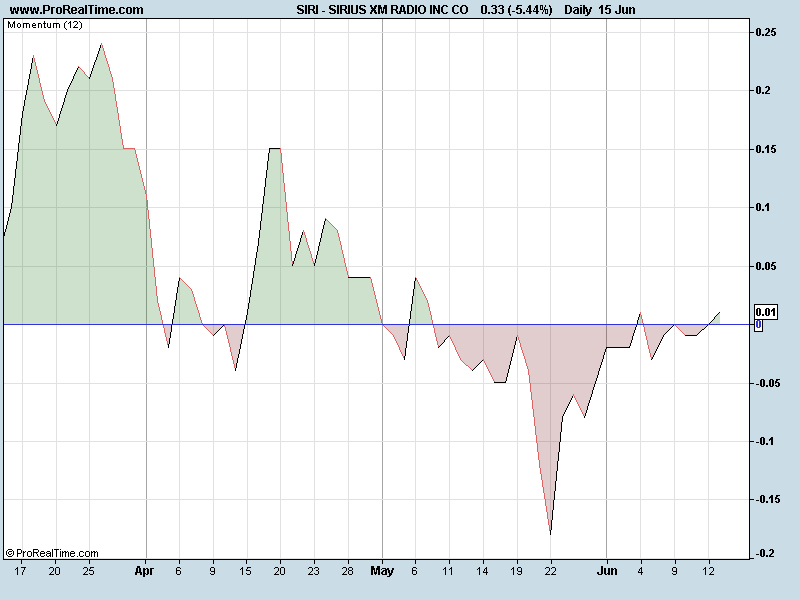This screenshot has width=800, height=600.
Task: Click the -0.2 label on the value axis
Action: (765, 554)
